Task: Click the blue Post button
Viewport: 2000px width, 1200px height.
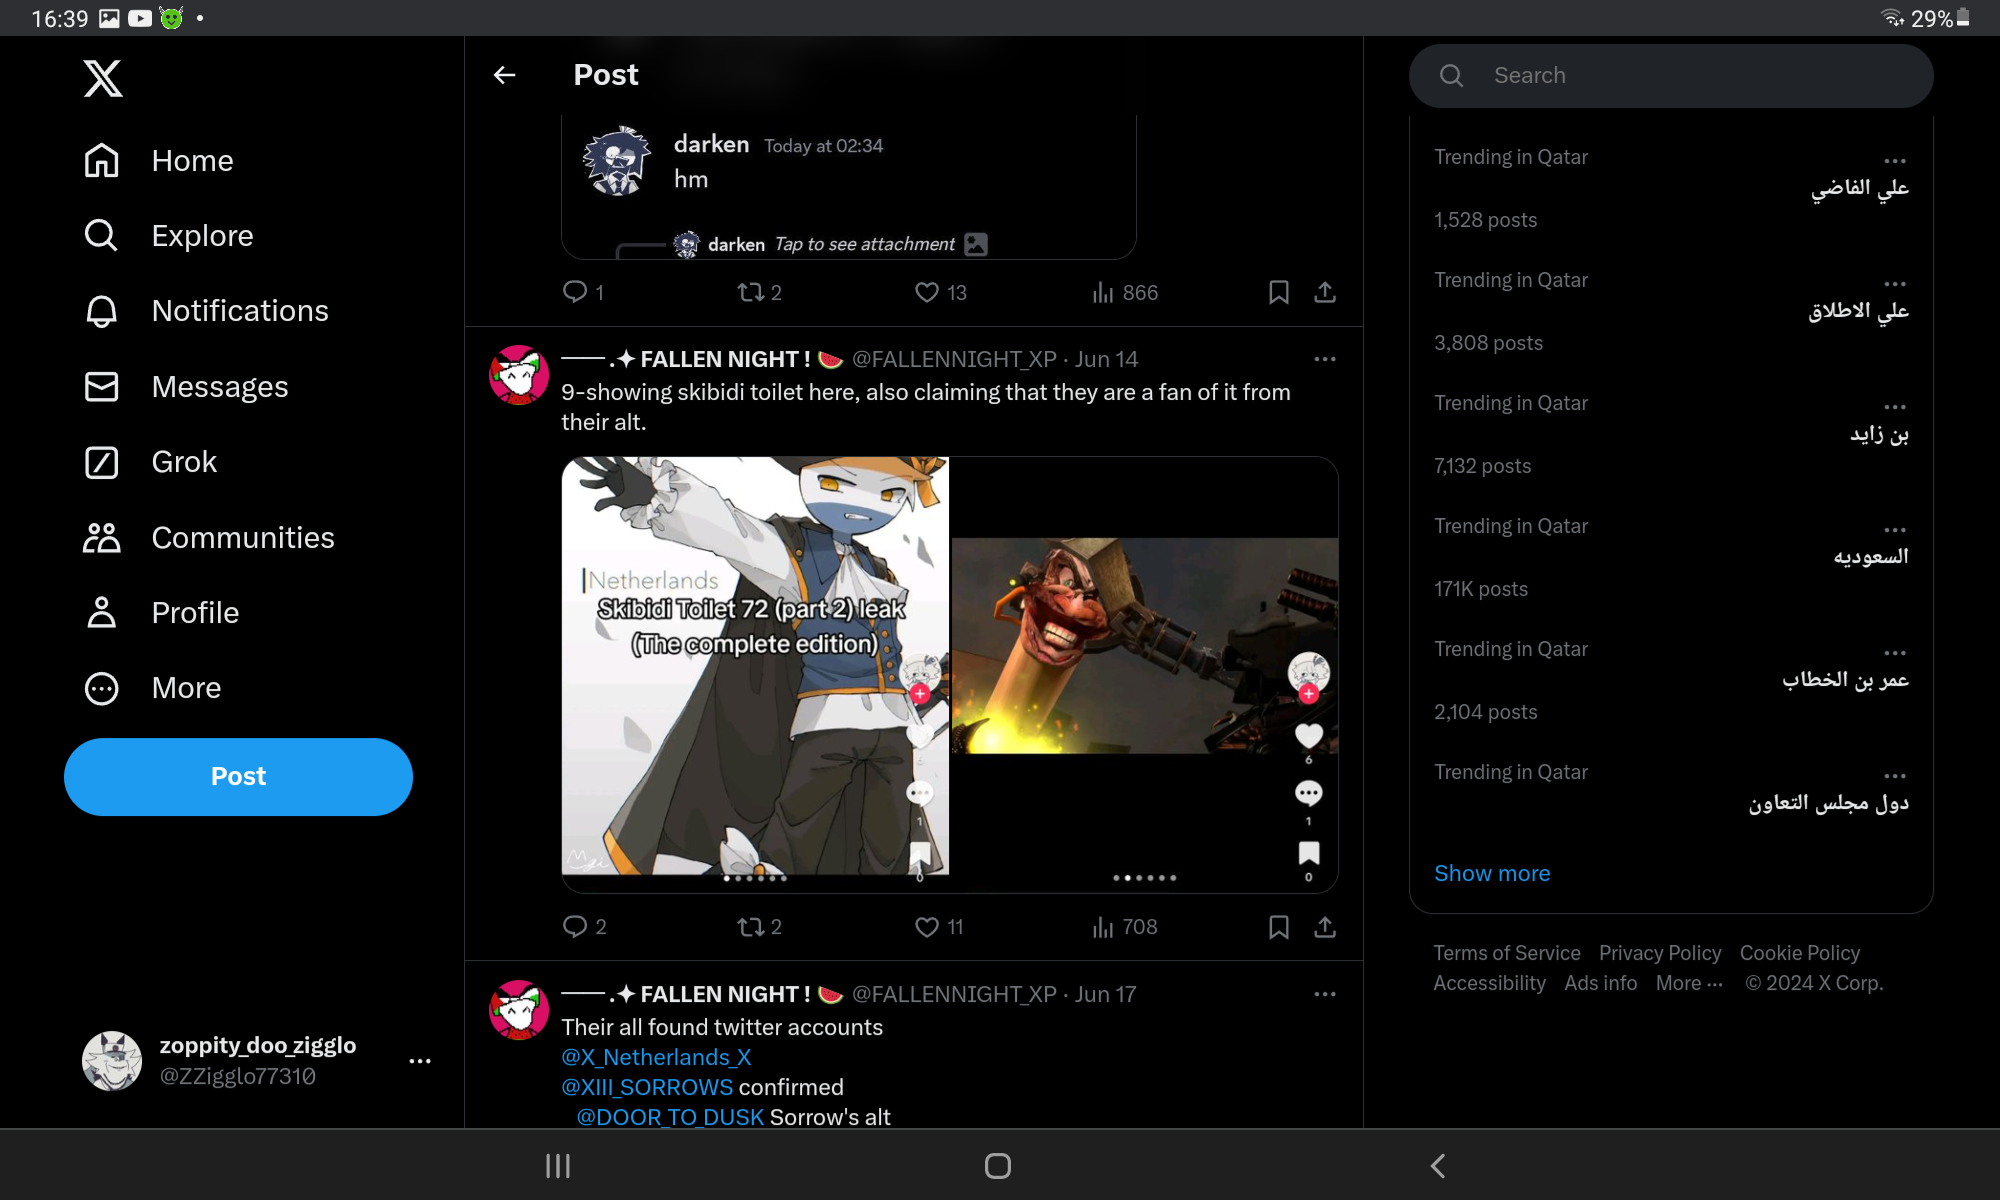Action: [x=238, y=777]
